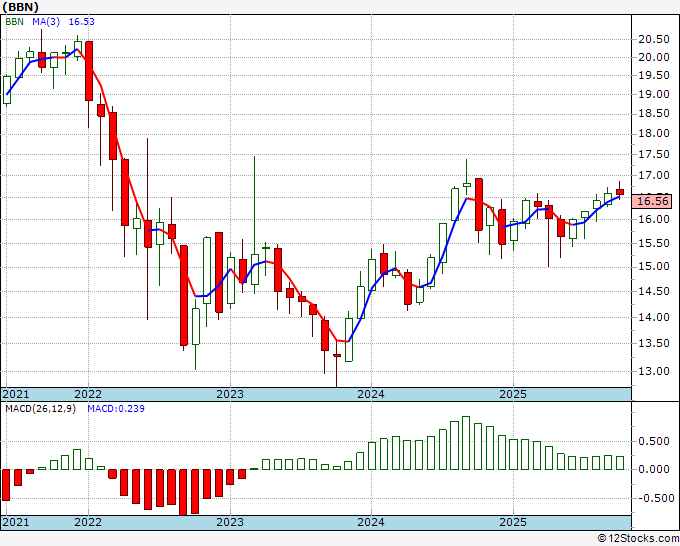Click the 17.00 price axis label
Image resolution: width=680 pixels, height=546 pixels.
coord(654,176)
